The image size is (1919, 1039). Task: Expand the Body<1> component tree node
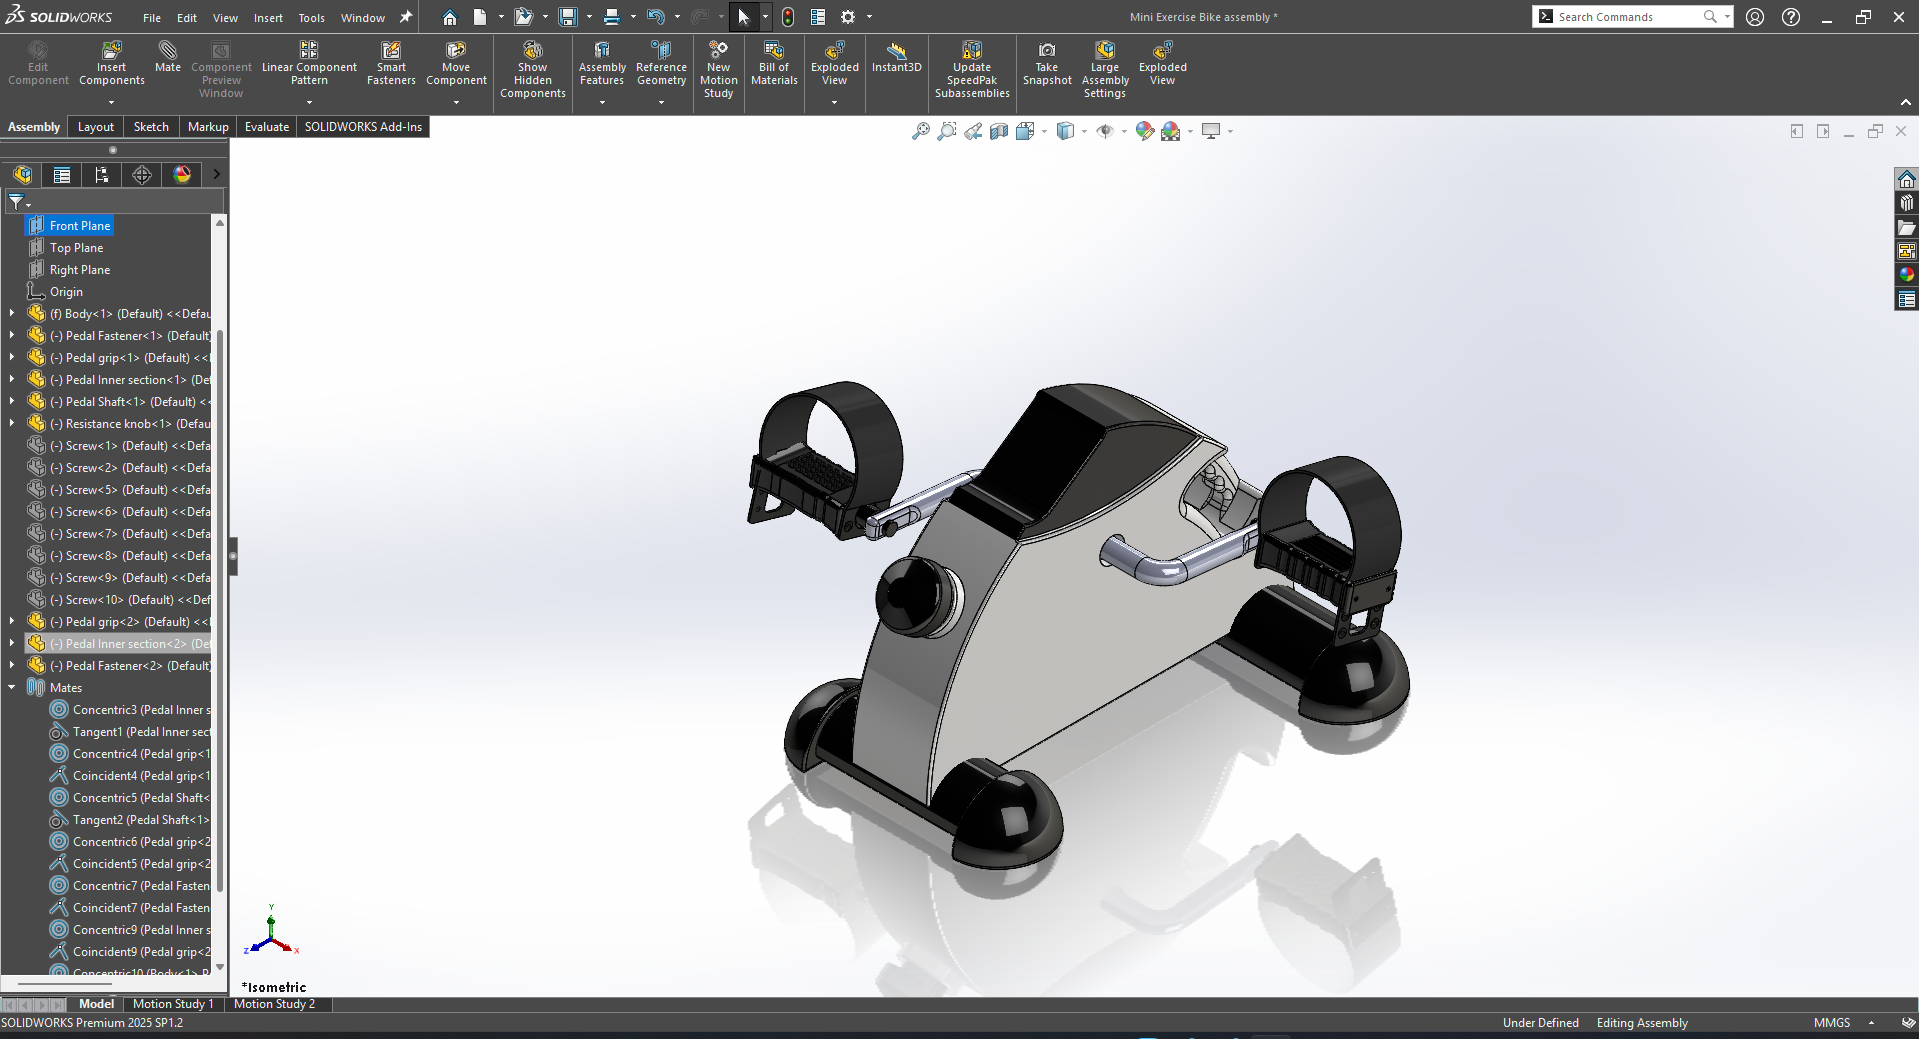tap(12, 314)
